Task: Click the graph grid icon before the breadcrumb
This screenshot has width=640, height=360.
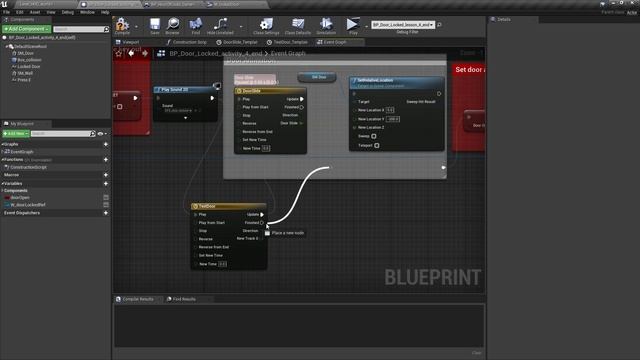Action: point(161,53)
